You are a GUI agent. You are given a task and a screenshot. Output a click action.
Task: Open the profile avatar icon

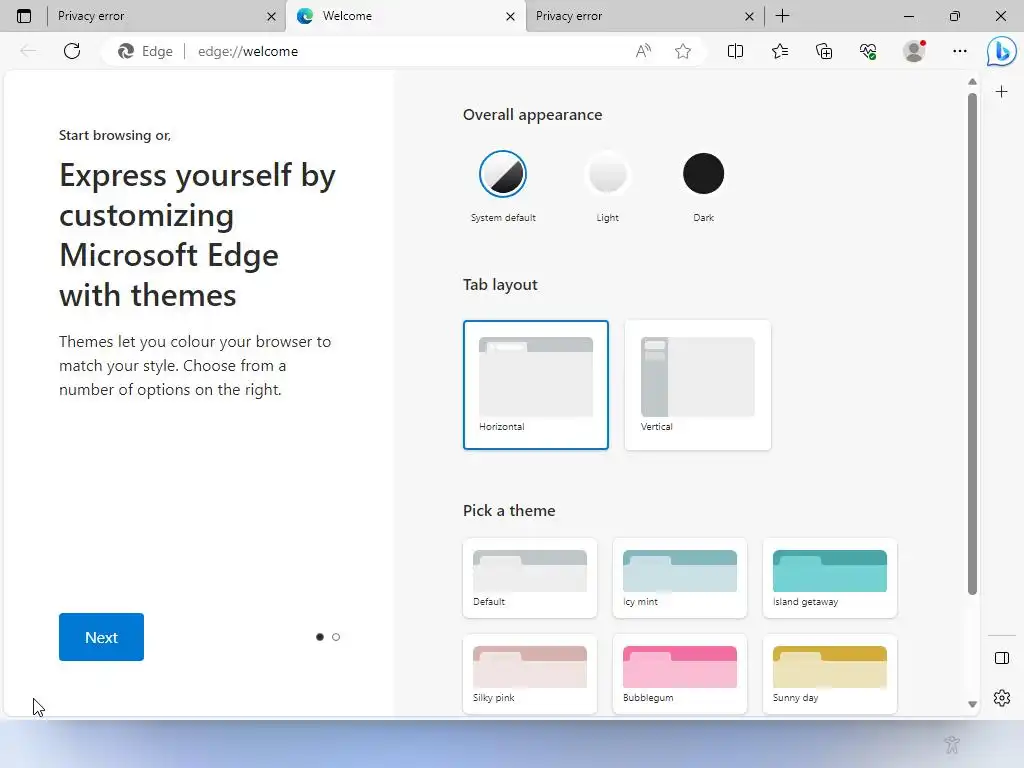914,51
